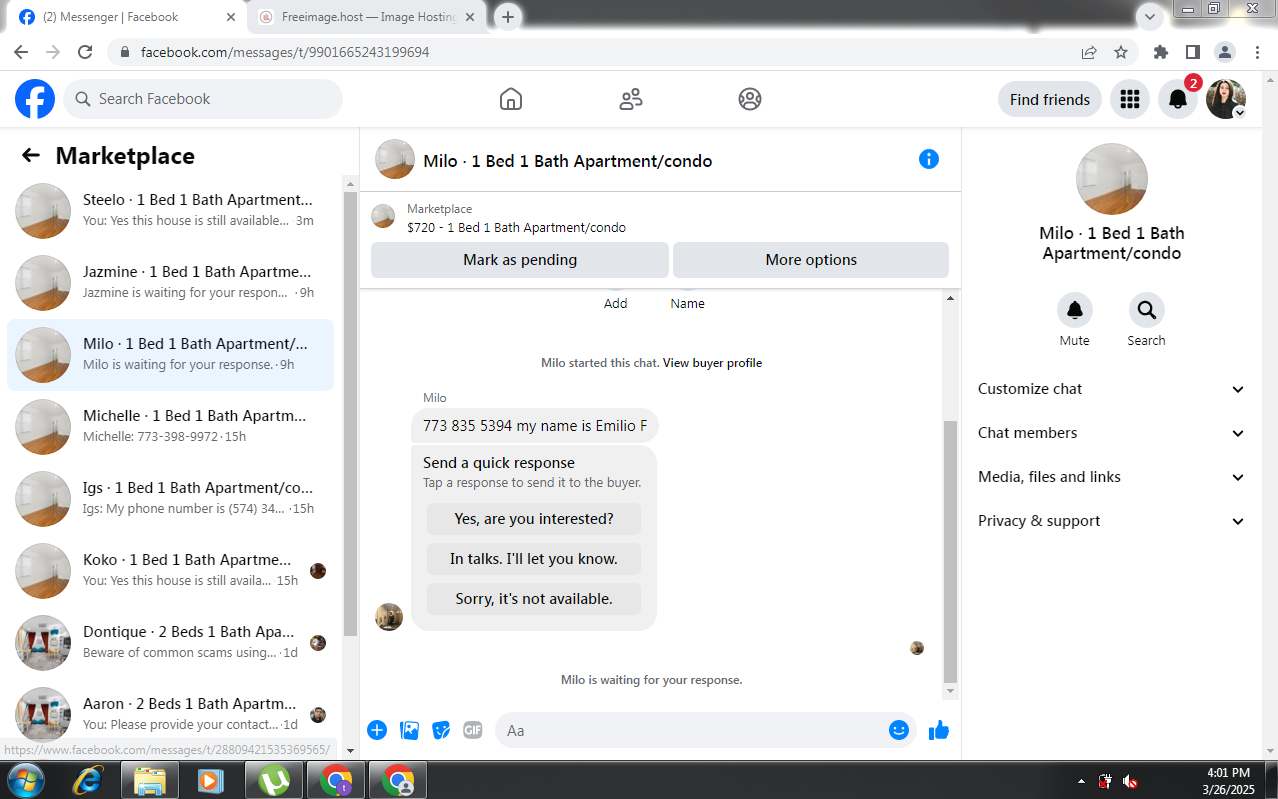Expand Media, files and links section
Screen dimensions: 1278x799
[1111, 477]
